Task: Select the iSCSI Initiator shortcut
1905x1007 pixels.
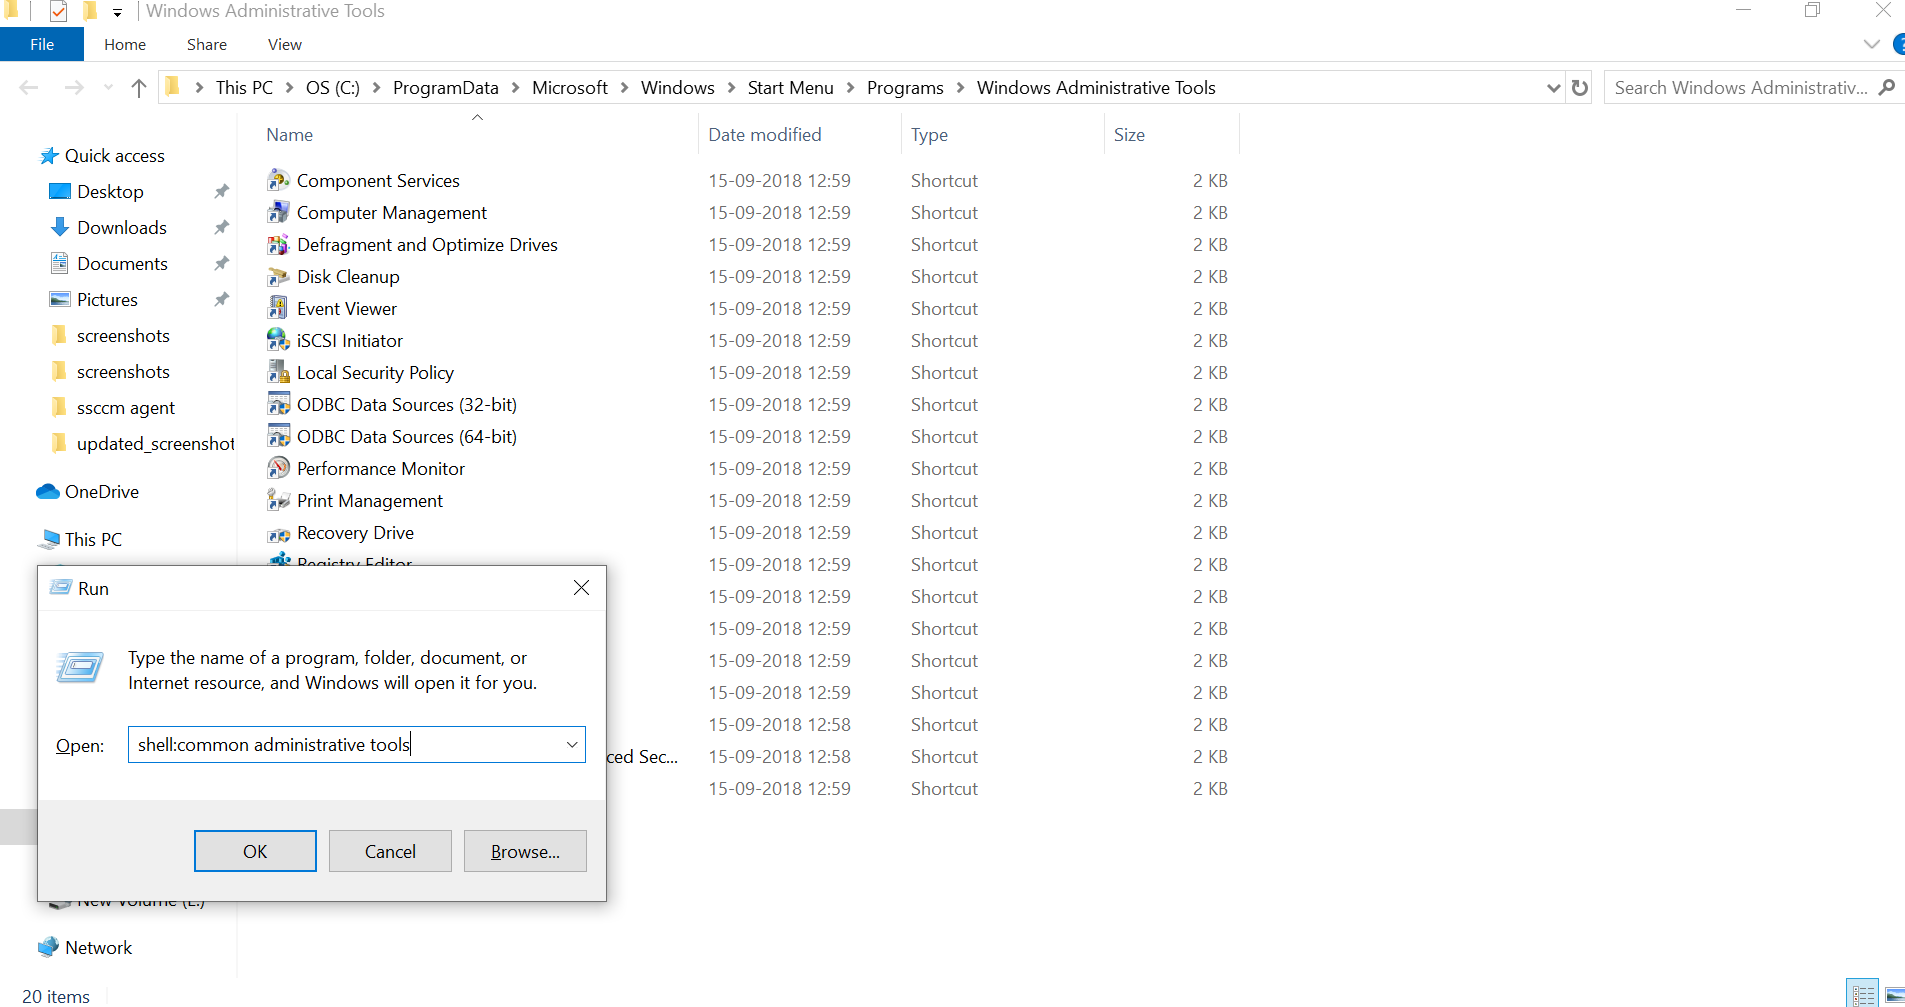Action: [x=349, y=340]
